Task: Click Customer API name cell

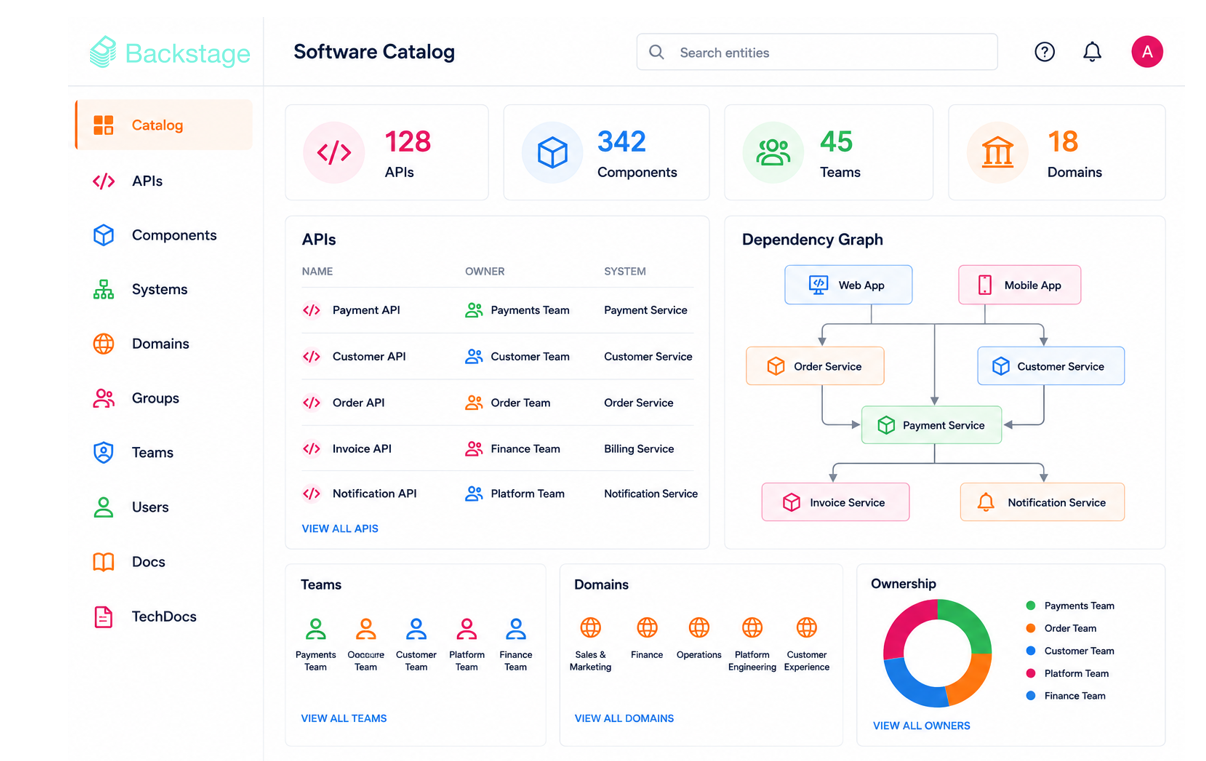Action: coord(369,356)
